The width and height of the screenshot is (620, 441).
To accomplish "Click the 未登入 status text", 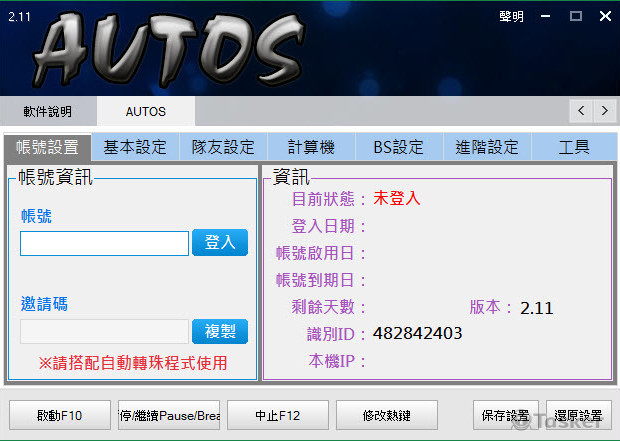I will [397, 198].
